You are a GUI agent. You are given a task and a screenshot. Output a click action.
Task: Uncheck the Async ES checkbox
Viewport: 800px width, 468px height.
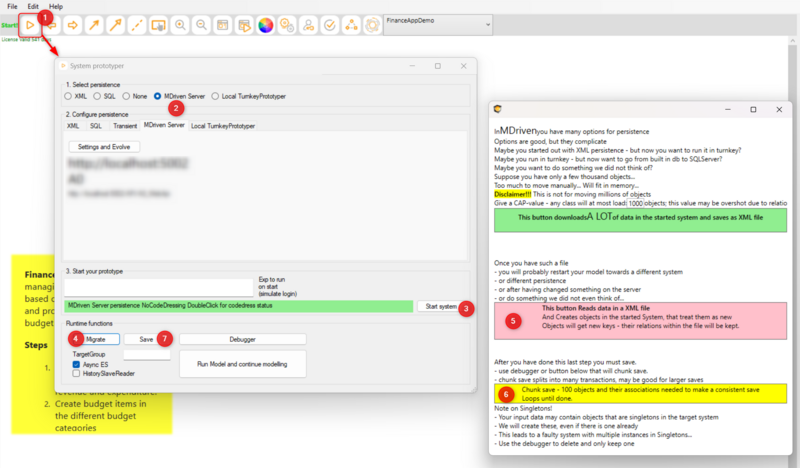(x=77, y=364)
